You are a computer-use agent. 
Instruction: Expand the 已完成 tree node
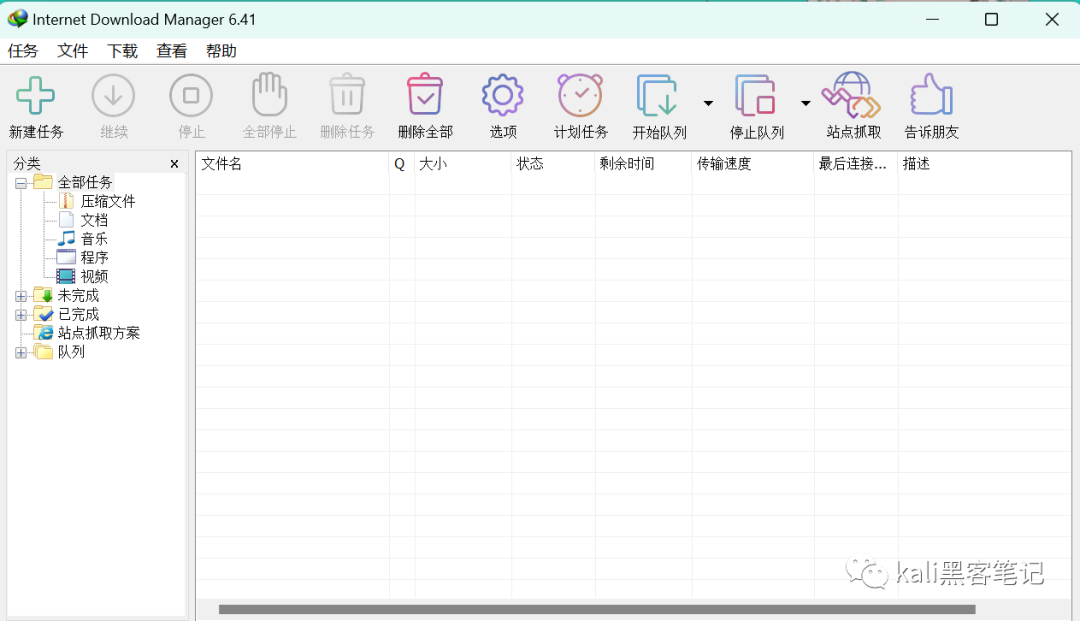tap(21, 315)
